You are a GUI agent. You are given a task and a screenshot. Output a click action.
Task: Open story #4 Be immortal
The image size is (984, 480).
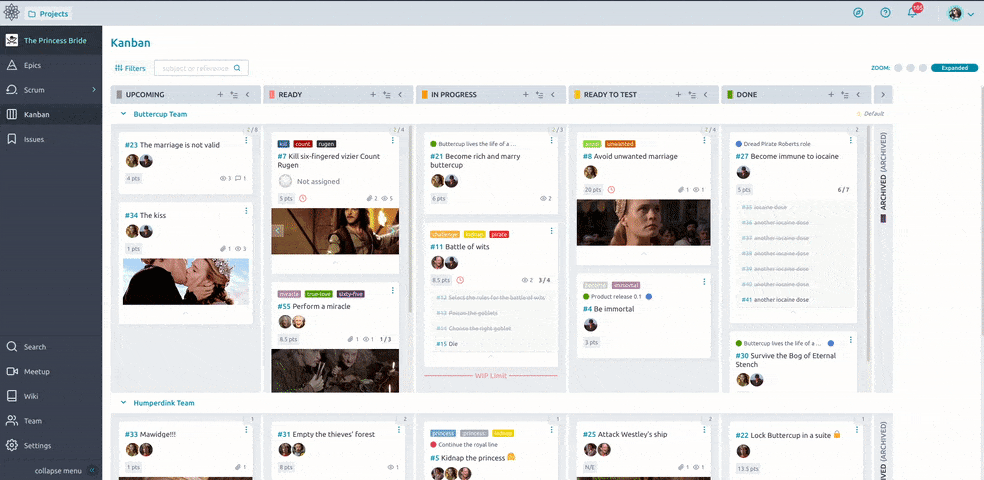608,309
